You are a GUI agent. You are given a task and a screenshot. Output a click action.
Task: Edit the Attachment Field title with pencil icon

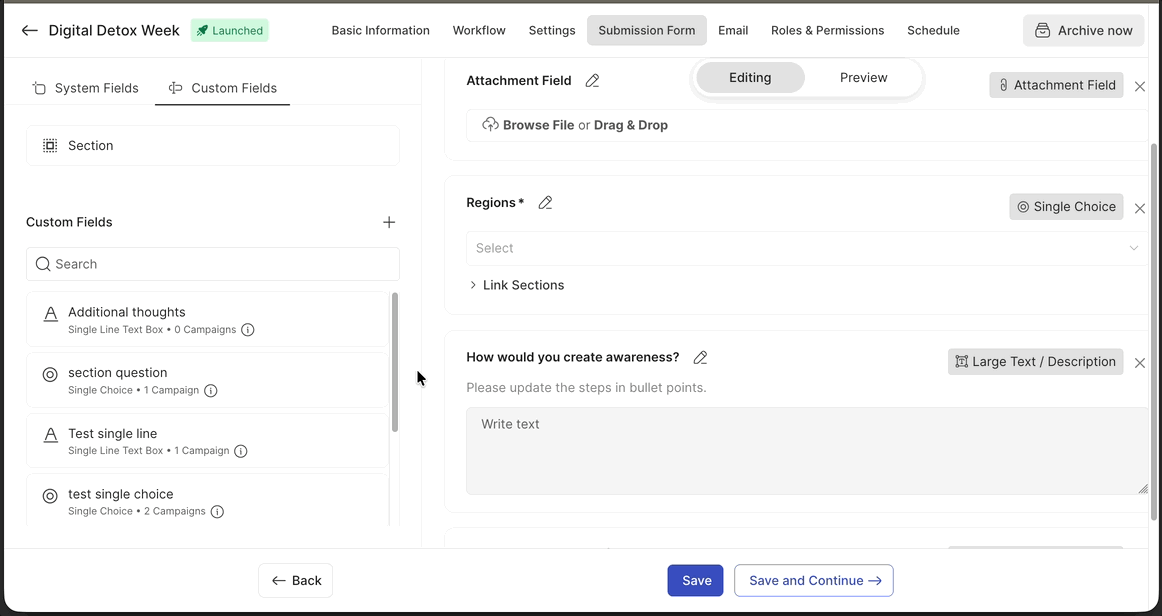592,80
